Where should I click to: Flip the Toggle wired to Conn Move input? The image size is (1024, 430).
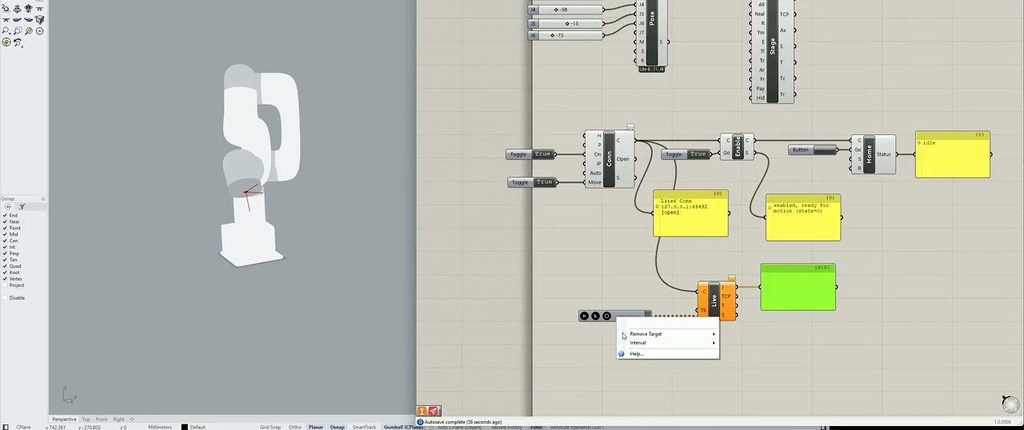533,182
